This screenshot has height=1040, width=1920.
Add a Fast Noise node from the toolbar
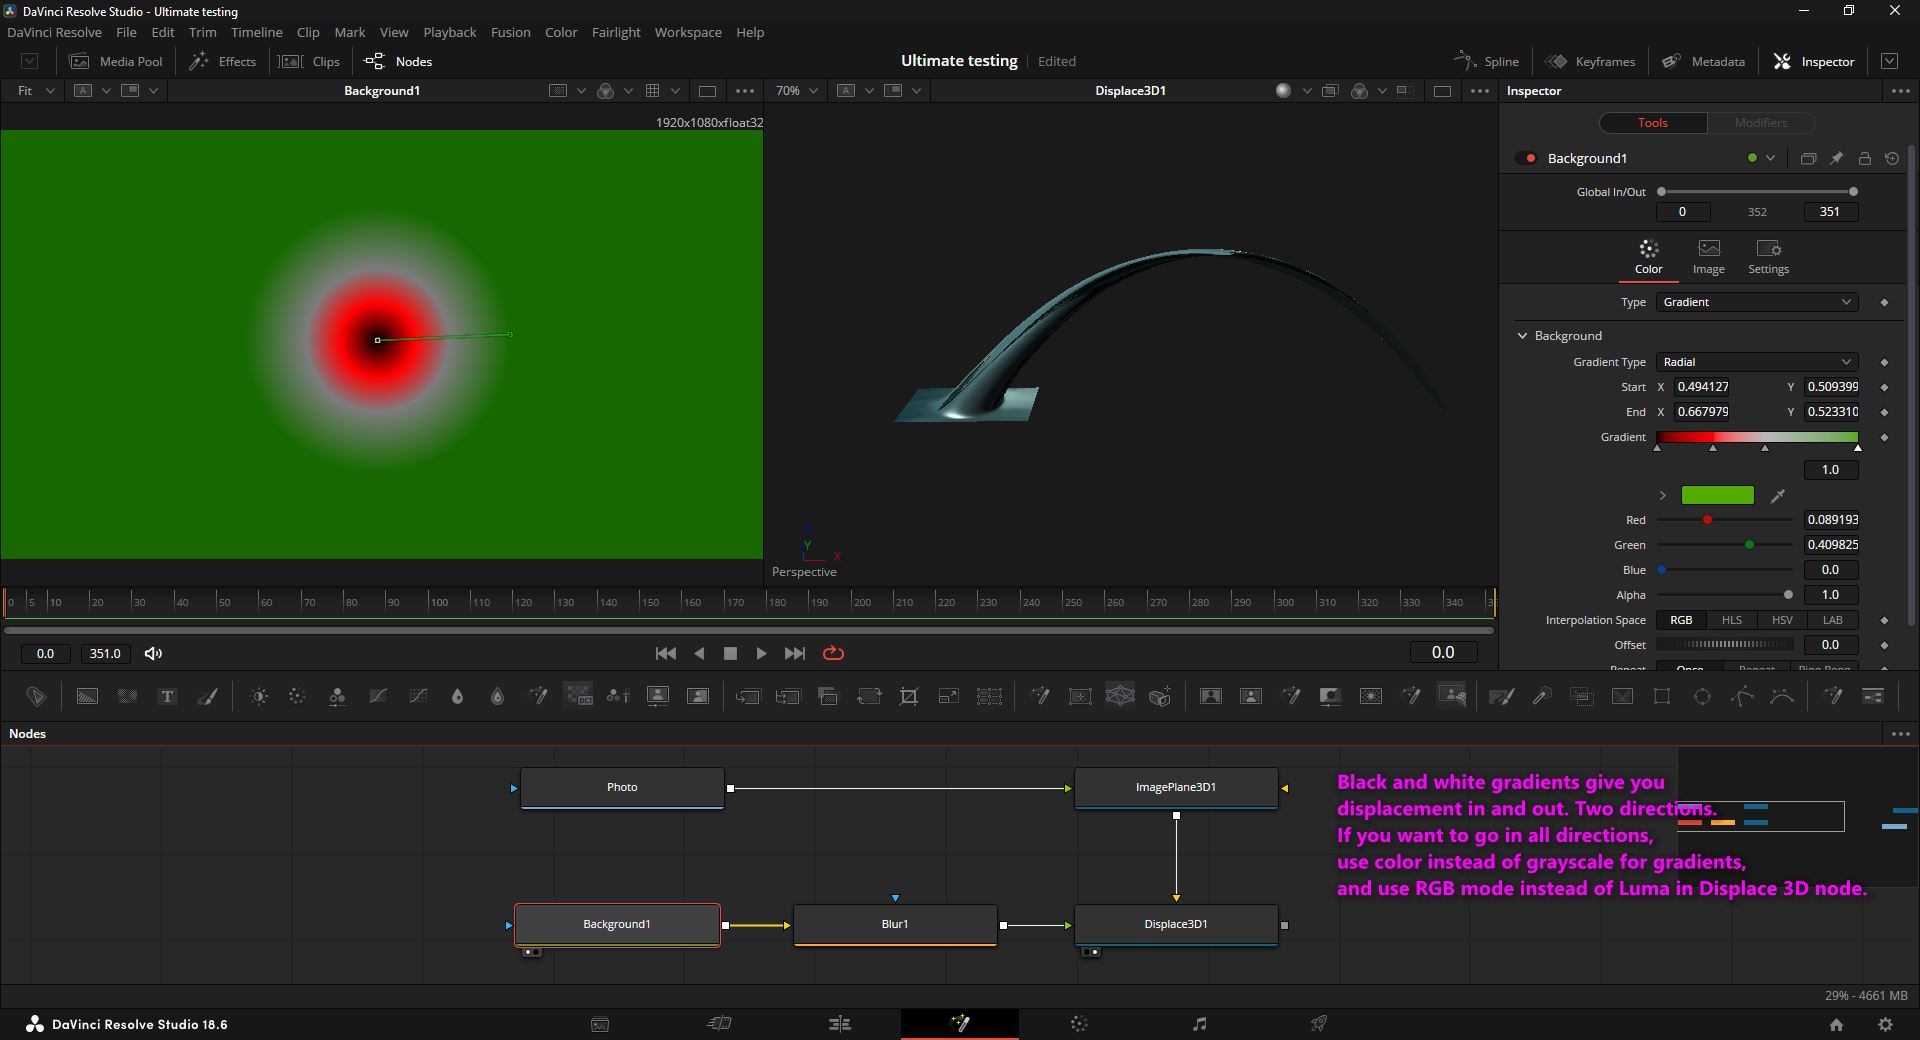127,696
